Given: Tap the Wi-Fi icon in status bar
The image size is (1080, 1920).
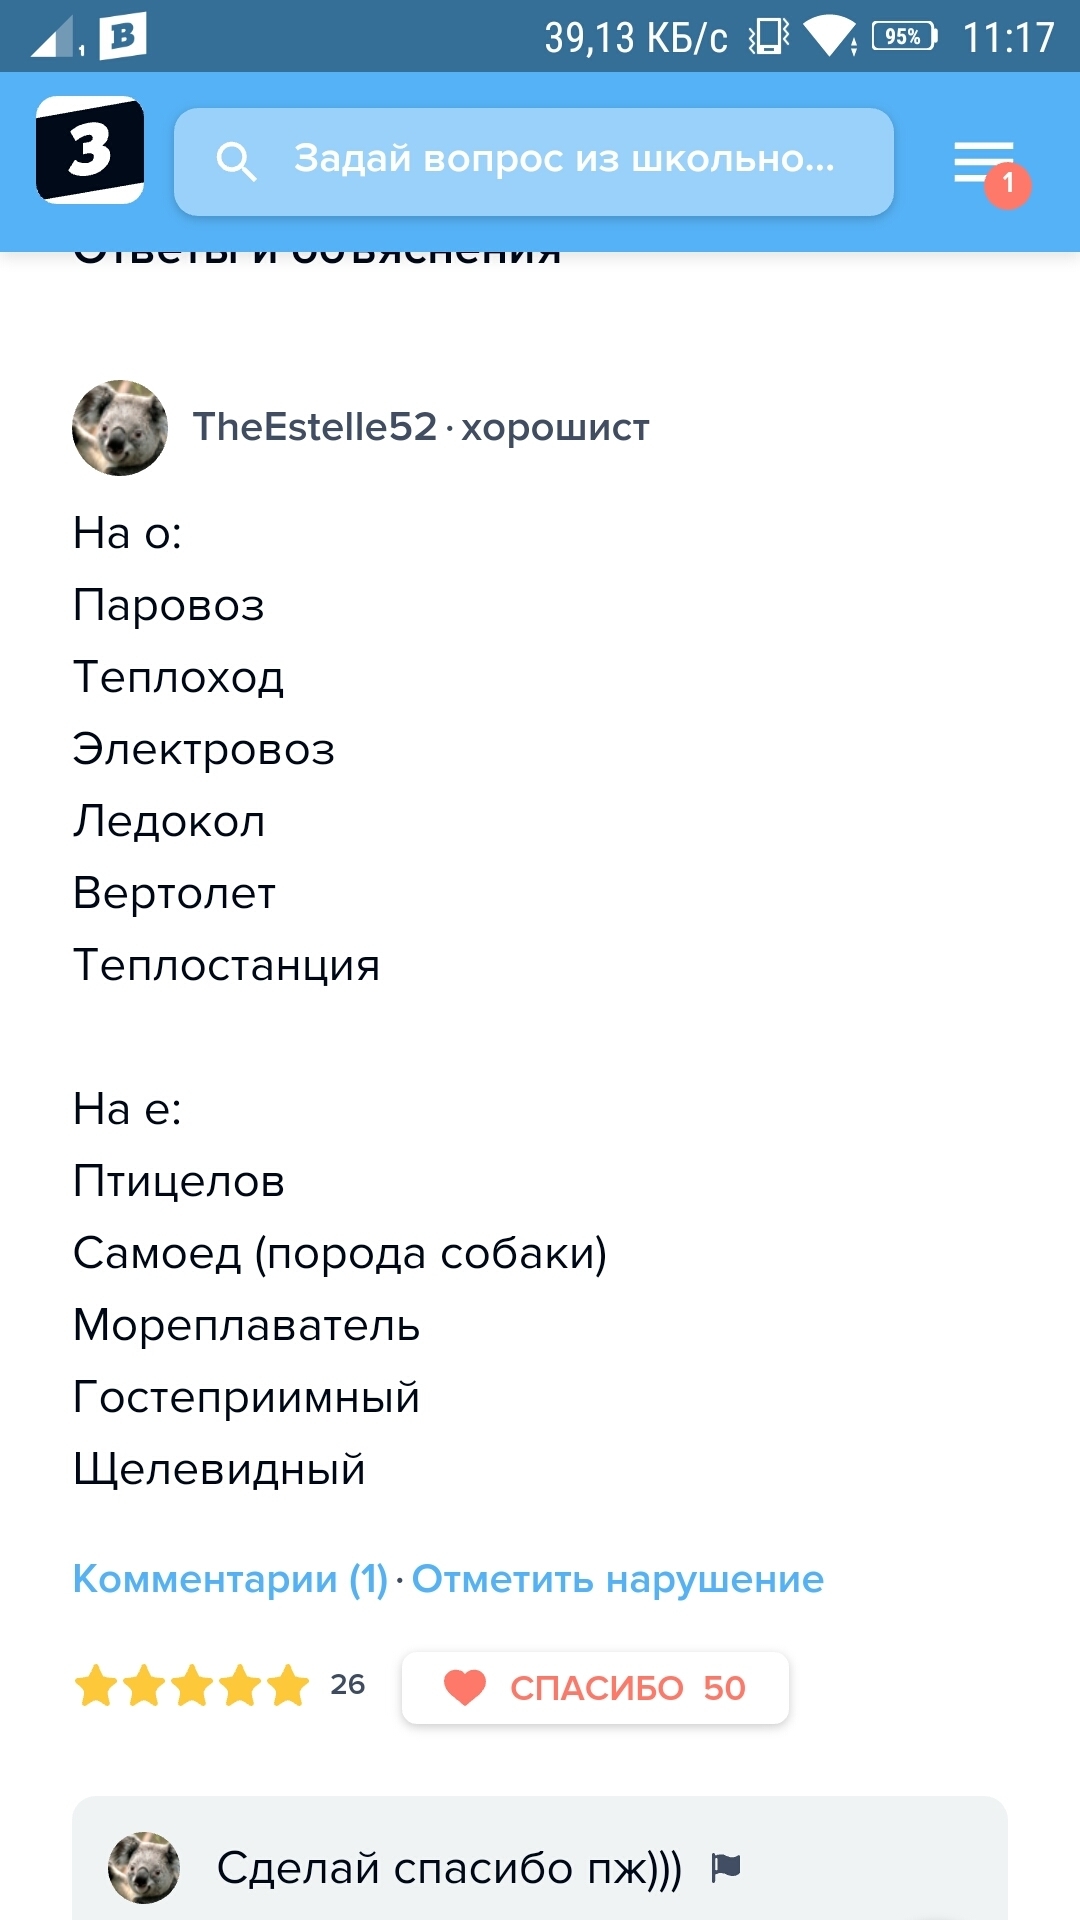Looking at the screenshot, I should coord(829,37).
